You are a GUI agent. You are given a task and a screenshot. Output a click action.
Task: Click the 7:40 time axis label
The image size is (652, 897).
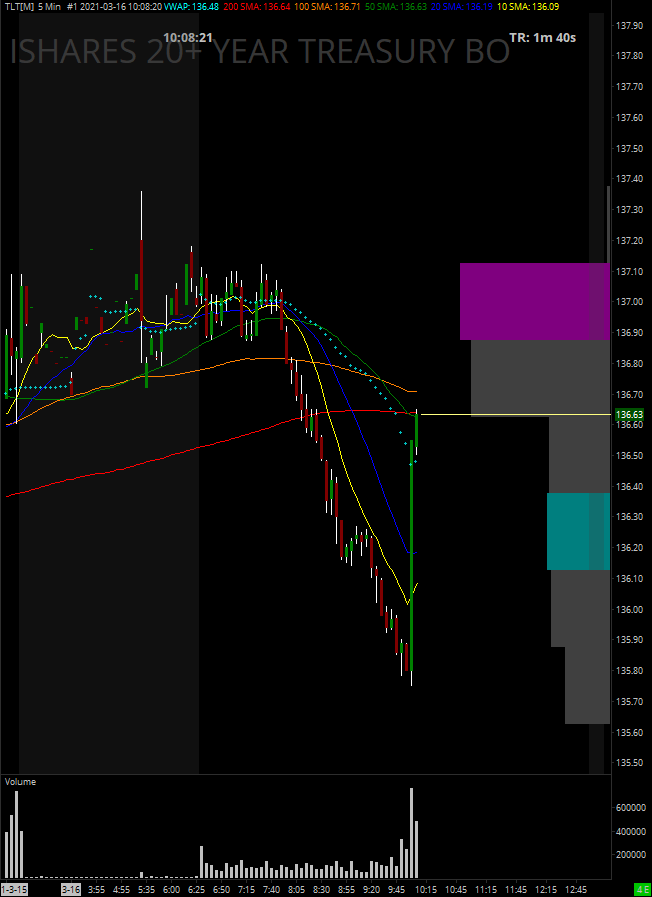pyautogui.click(x=272, y=890)
